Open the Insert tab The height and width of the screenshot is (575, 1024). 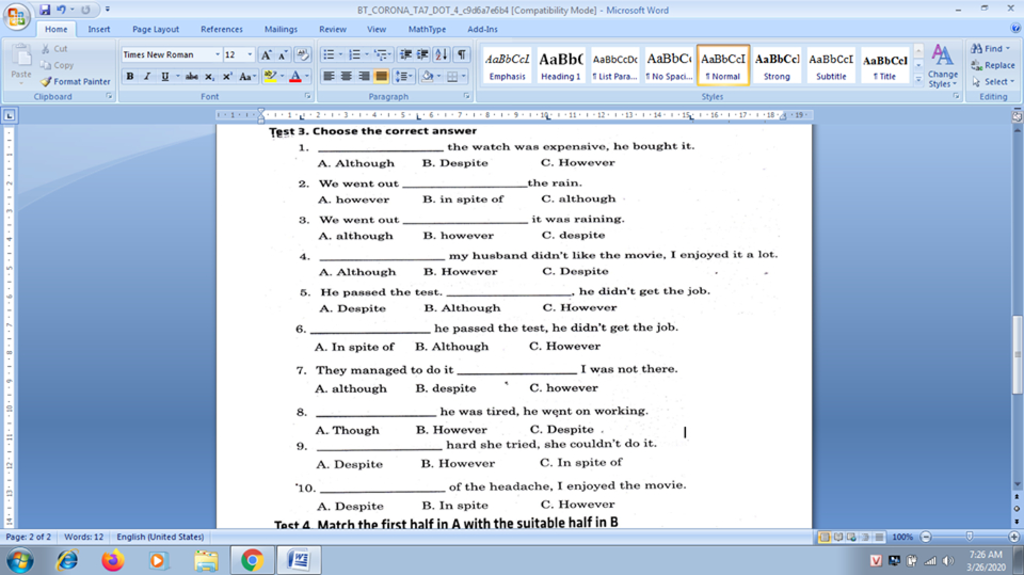tap(99, 29)
